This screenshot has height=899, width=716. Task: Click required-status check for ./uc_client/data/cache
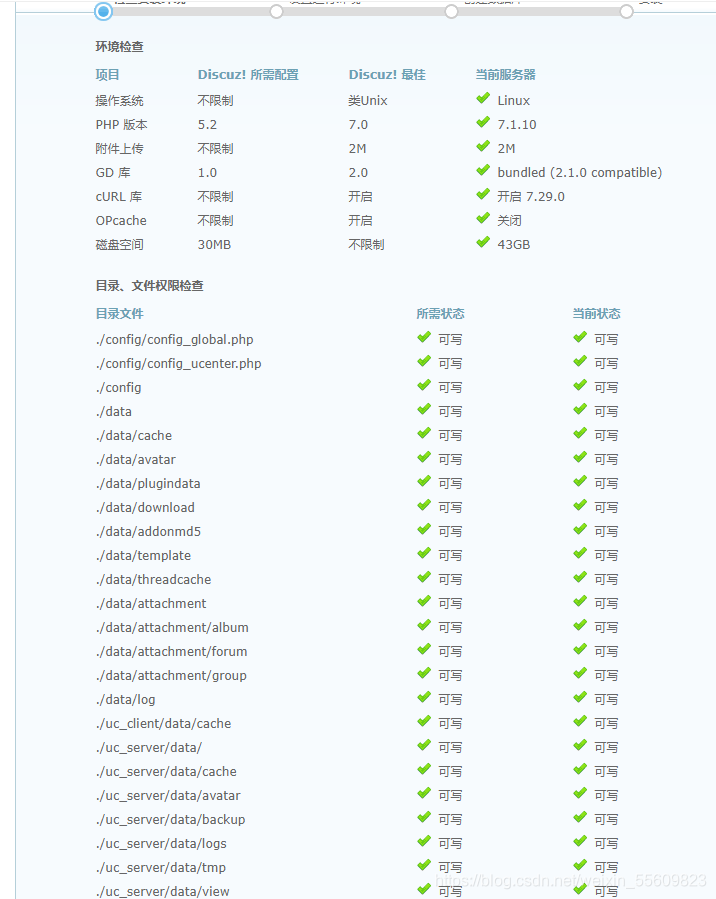(424, 722)
